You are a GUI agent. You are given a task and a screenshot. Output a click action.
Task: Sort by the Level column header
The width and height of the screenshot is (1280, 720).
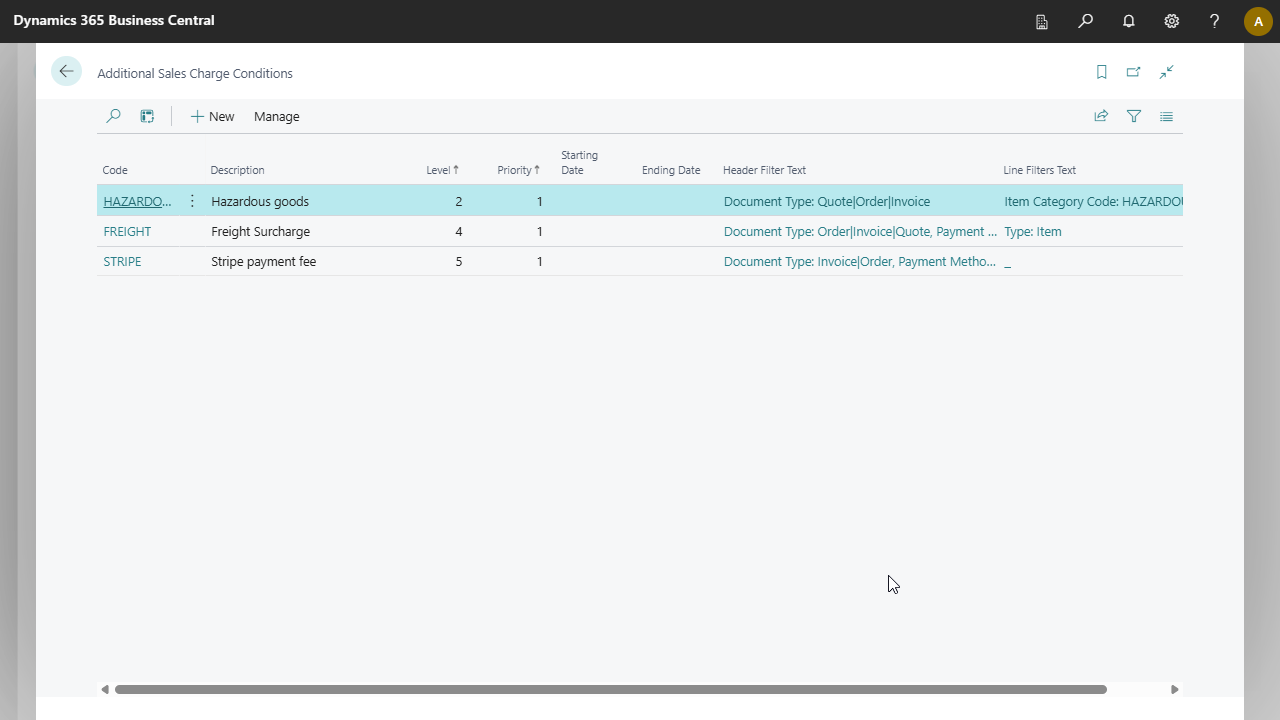tap(442, 170)
